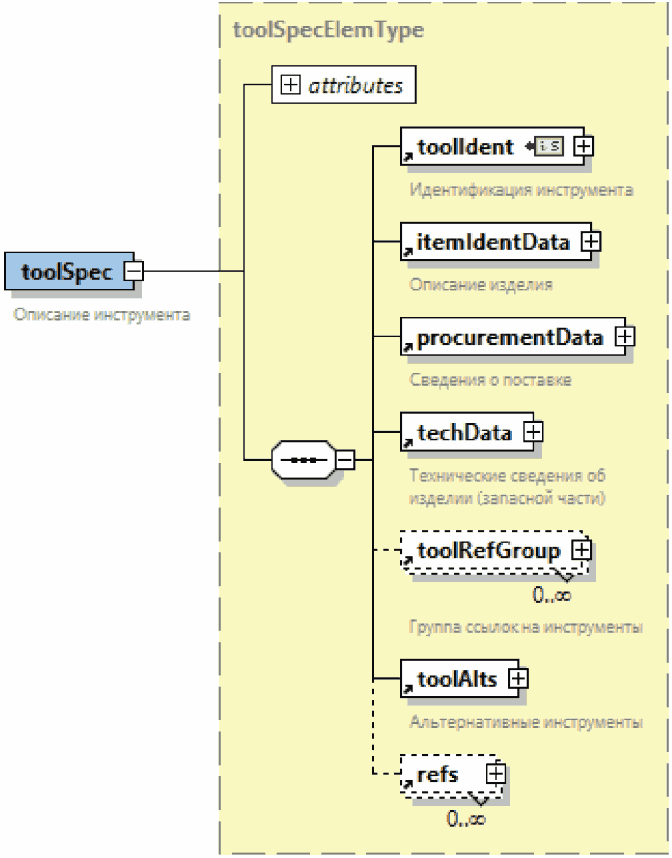Viewport: 672px width, 858px height.
Task: Expand the techData element
Action: (533, 432)
